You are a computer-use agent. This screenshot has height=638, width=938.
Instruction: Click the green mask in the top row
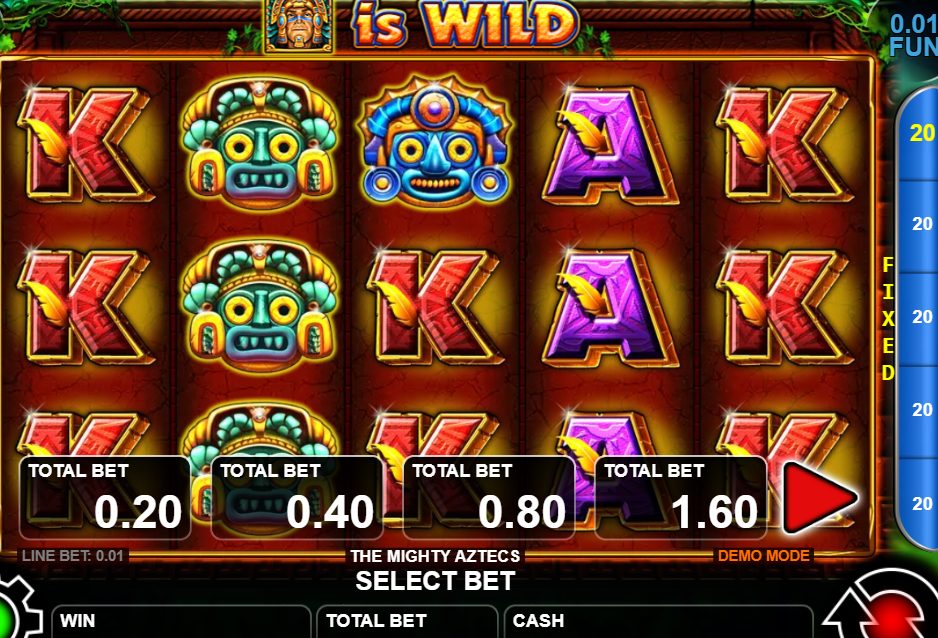pyautogui.click(x=260, y=144)
